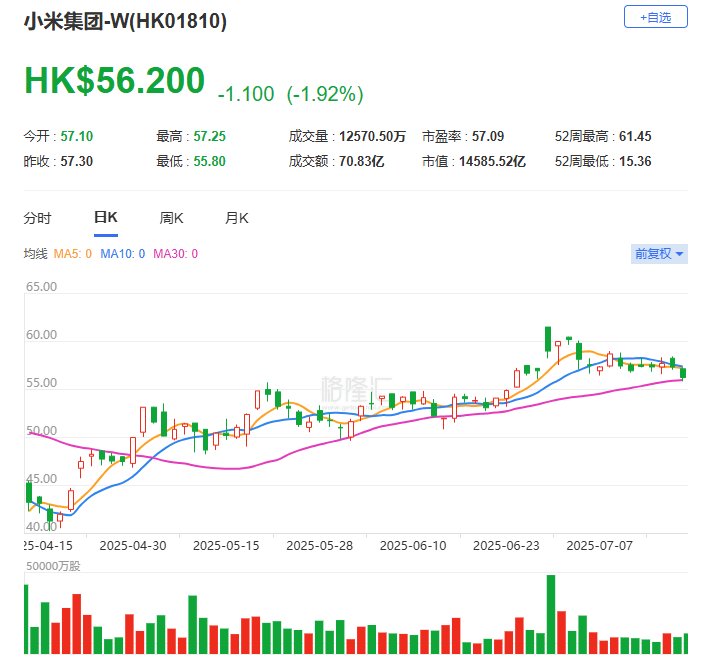
Task: Open the 前复权 adjustment dropdown
Action: click(x=659, y=254)
